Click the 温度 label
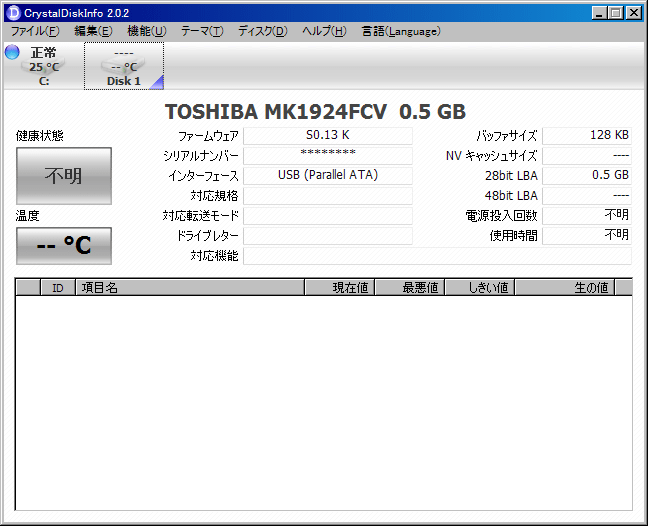 28,216
